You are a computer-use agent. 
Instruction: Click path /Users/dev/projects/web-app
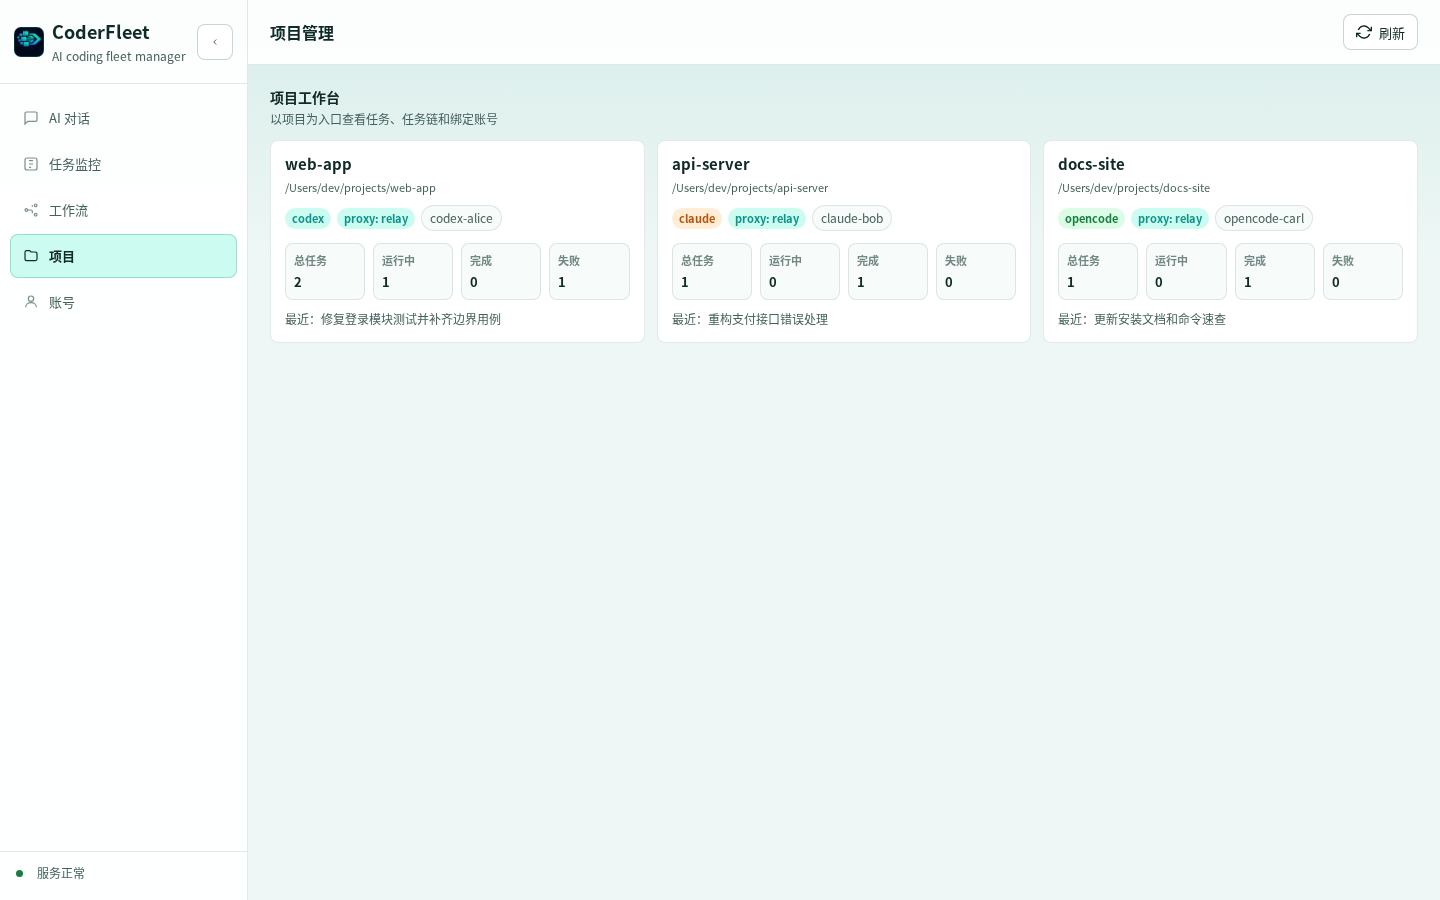(x=360, y=188)
